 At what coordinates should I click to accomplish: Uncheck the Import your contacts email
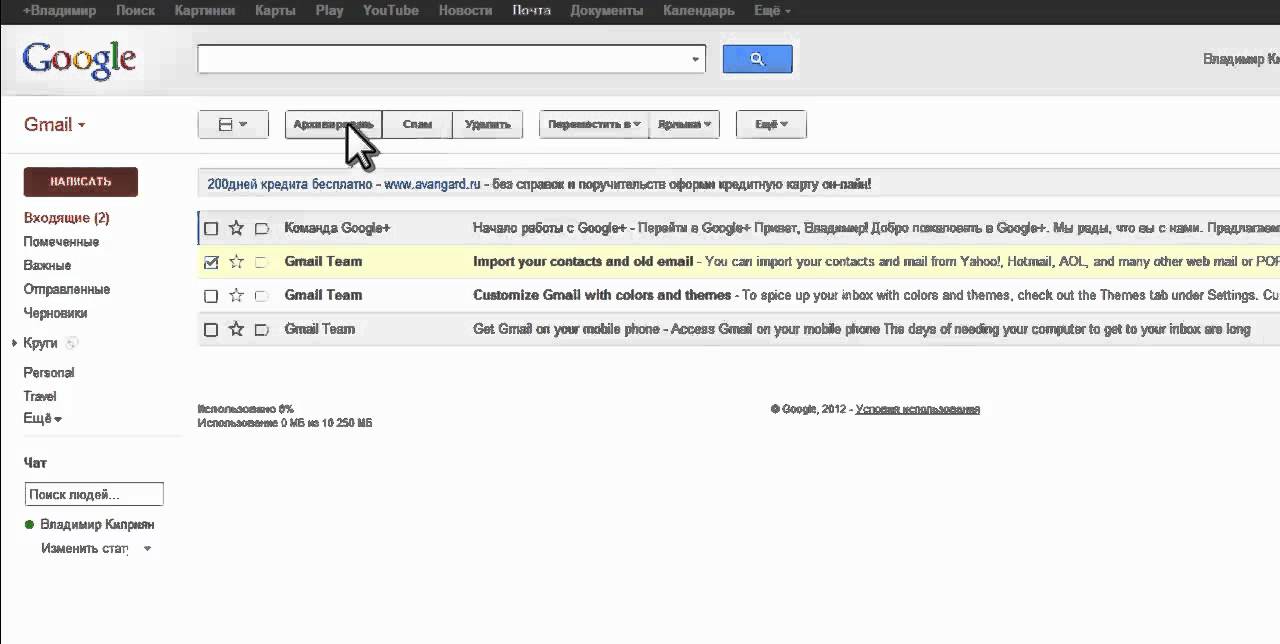tap(211, 262)
